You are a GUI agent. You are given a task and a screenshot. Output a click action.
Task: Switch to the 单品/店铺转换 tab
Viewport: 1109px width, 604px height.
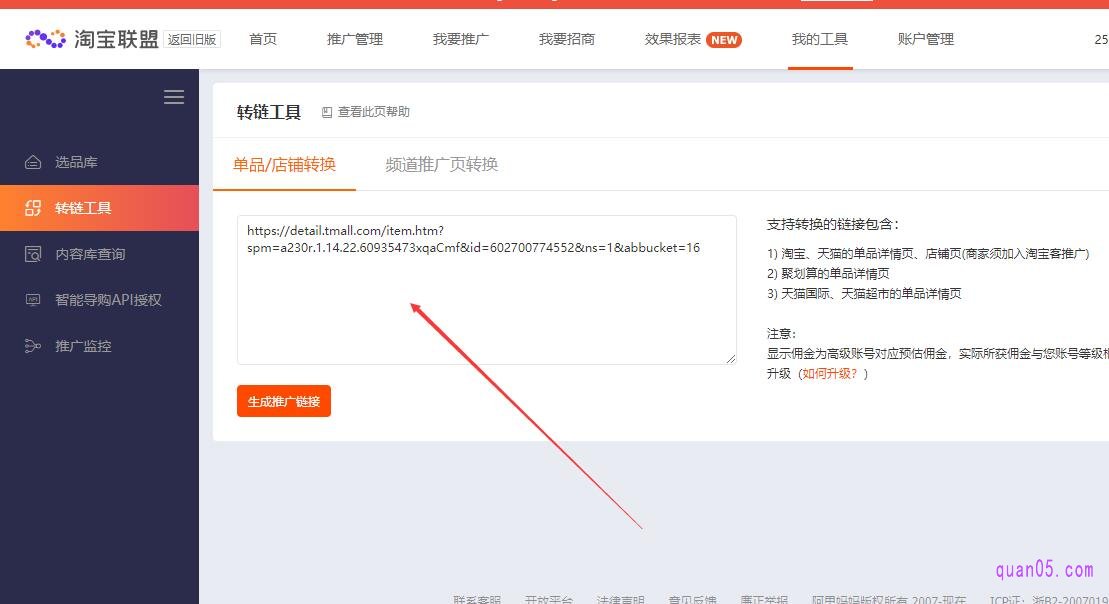284,165
